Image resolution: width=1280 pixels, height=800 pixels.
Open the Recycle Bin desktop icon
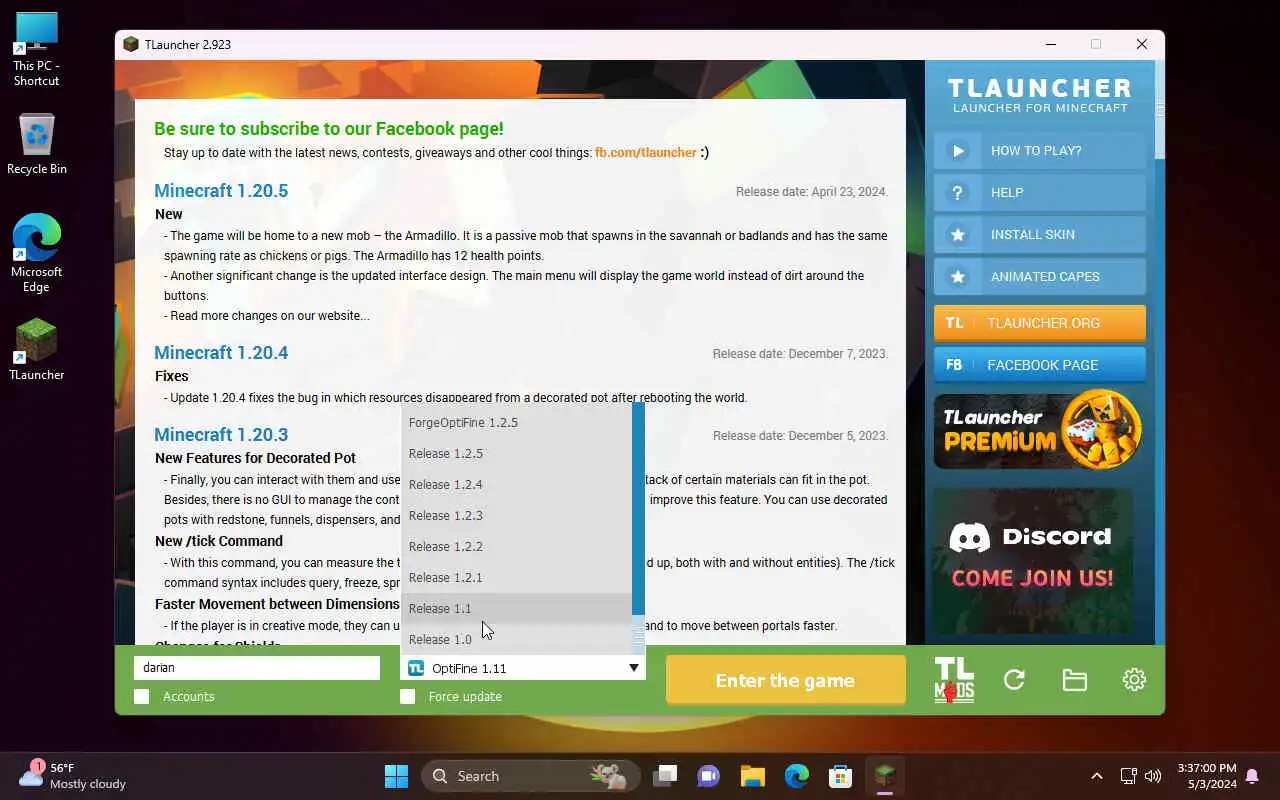[36, 145]
